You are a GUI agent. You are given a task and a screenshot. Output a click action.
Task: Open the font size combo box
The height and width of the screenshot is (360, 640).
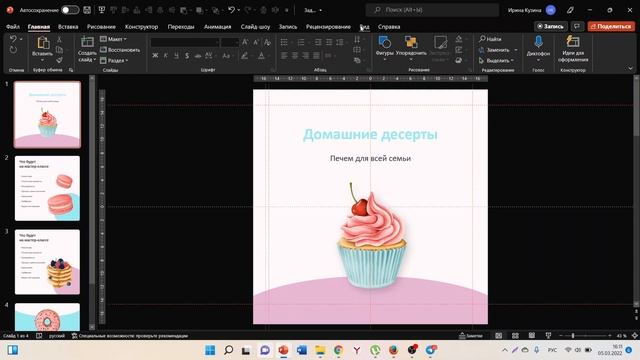point(230,42)
